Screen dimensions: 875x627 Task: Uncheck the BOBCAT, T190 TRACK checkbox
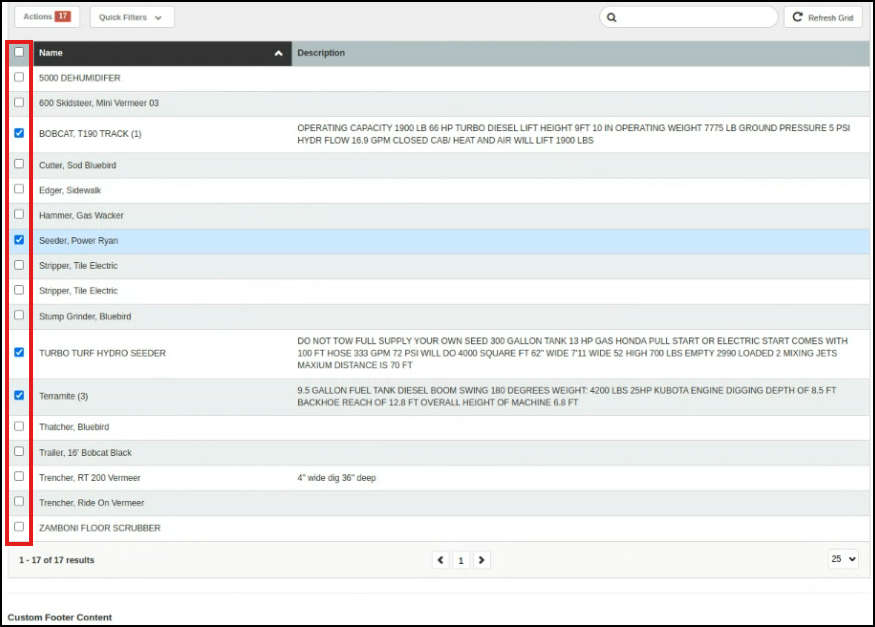pos(19,133)
